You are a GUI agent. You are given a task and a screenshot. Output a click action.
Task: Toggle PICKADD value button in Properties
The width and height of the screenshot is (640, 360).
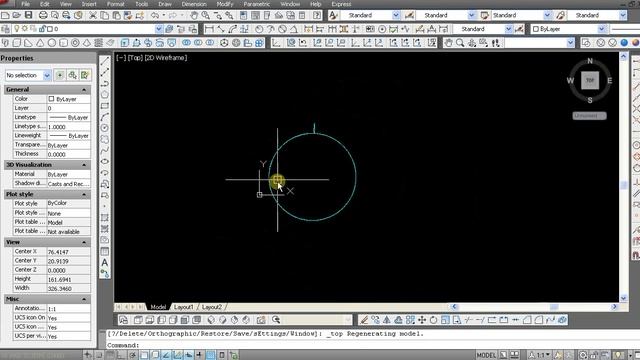60,75
